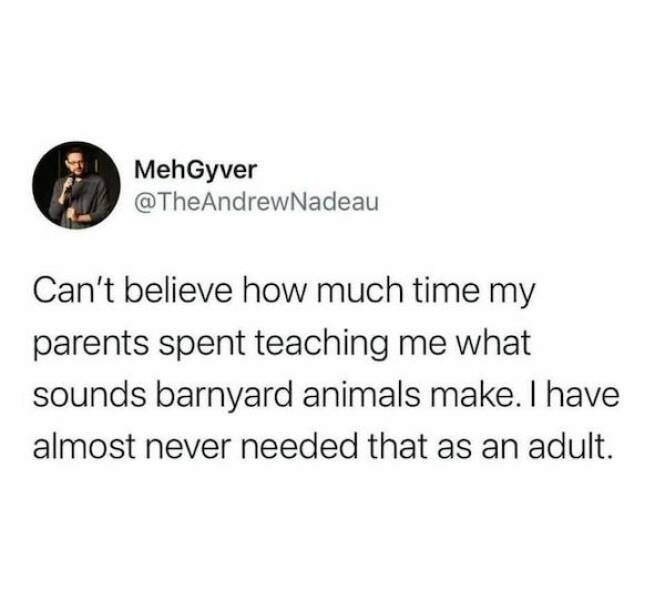Click the word "never" in the last line
The height and width of the screenshot is (600, 665).
189,449
